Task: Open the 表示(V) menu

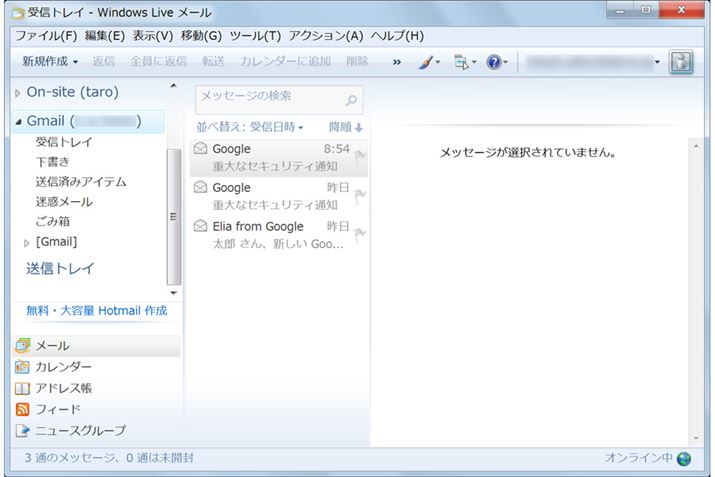Action: click(x=153, y=36)
